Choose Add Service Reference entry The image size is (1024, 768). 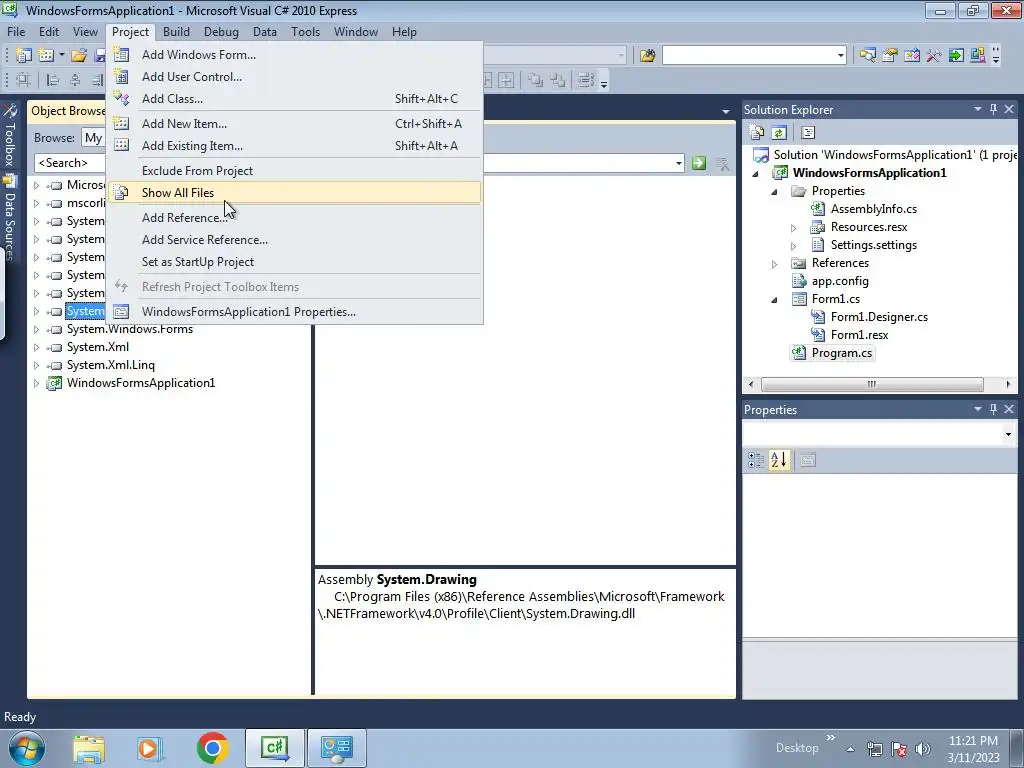[x=295, y=240]
